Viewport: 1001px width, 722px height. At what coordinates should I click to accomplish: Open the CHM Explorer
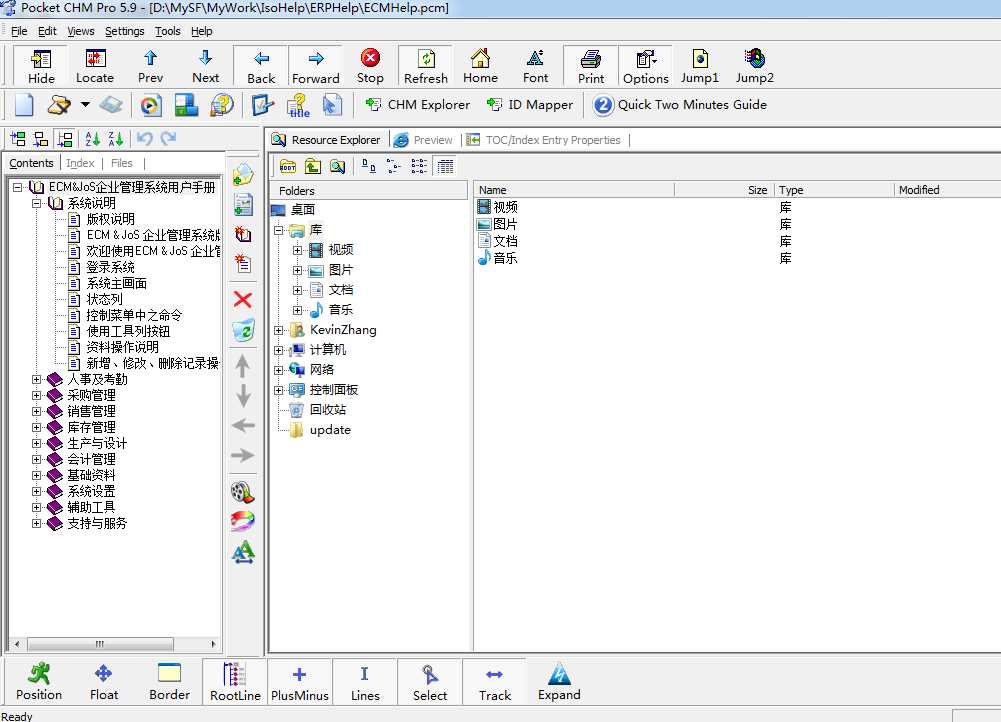(417, 105)
